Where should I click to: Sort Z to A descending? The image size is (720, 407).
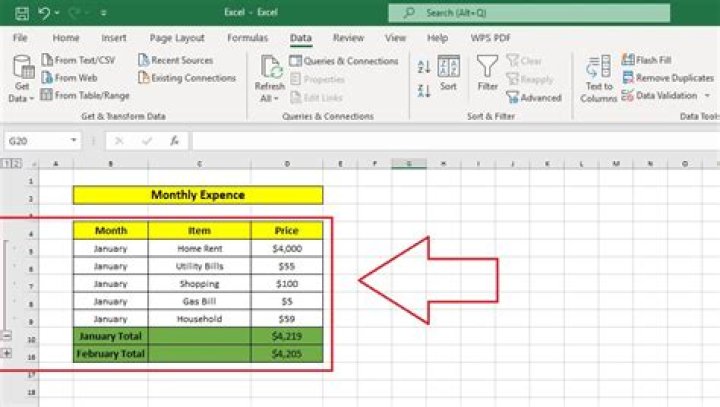coord(424,91)
